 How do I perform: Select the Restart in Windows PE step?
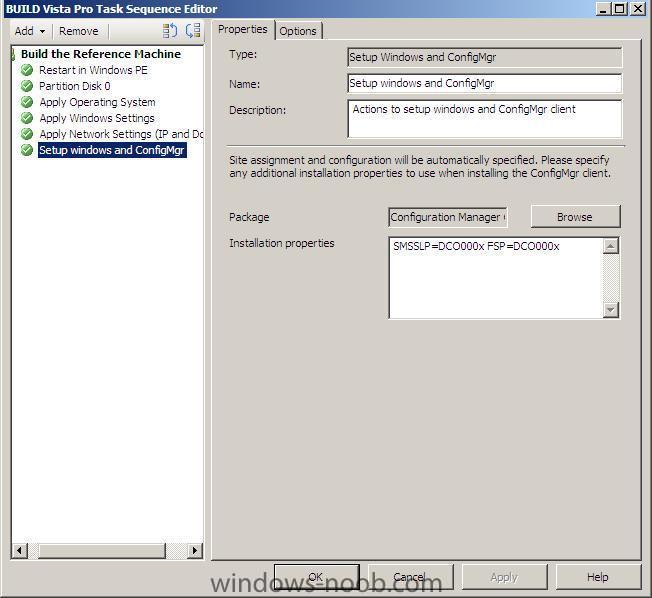(93, 70)
